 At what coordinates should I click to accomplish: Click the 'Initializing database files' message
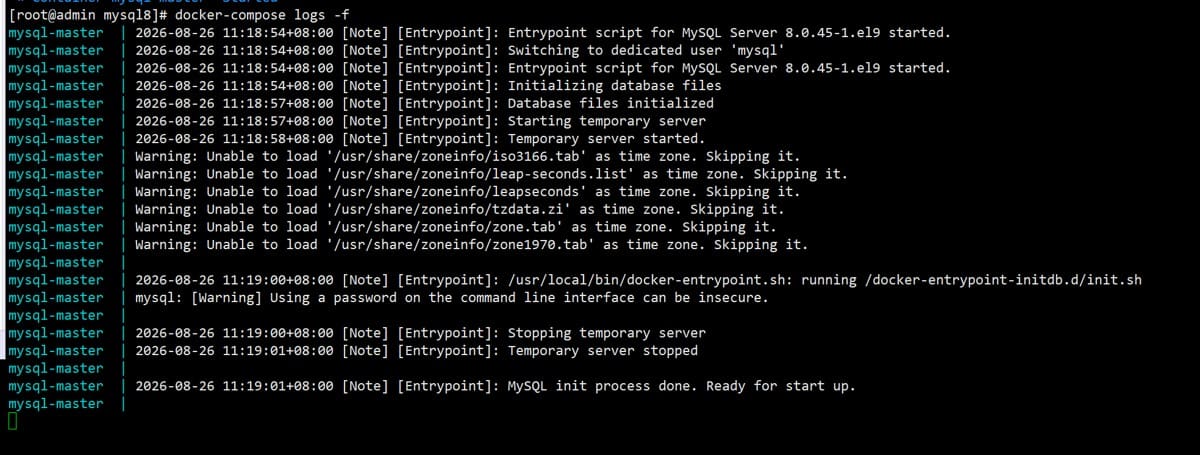click(x=615, y=86)
